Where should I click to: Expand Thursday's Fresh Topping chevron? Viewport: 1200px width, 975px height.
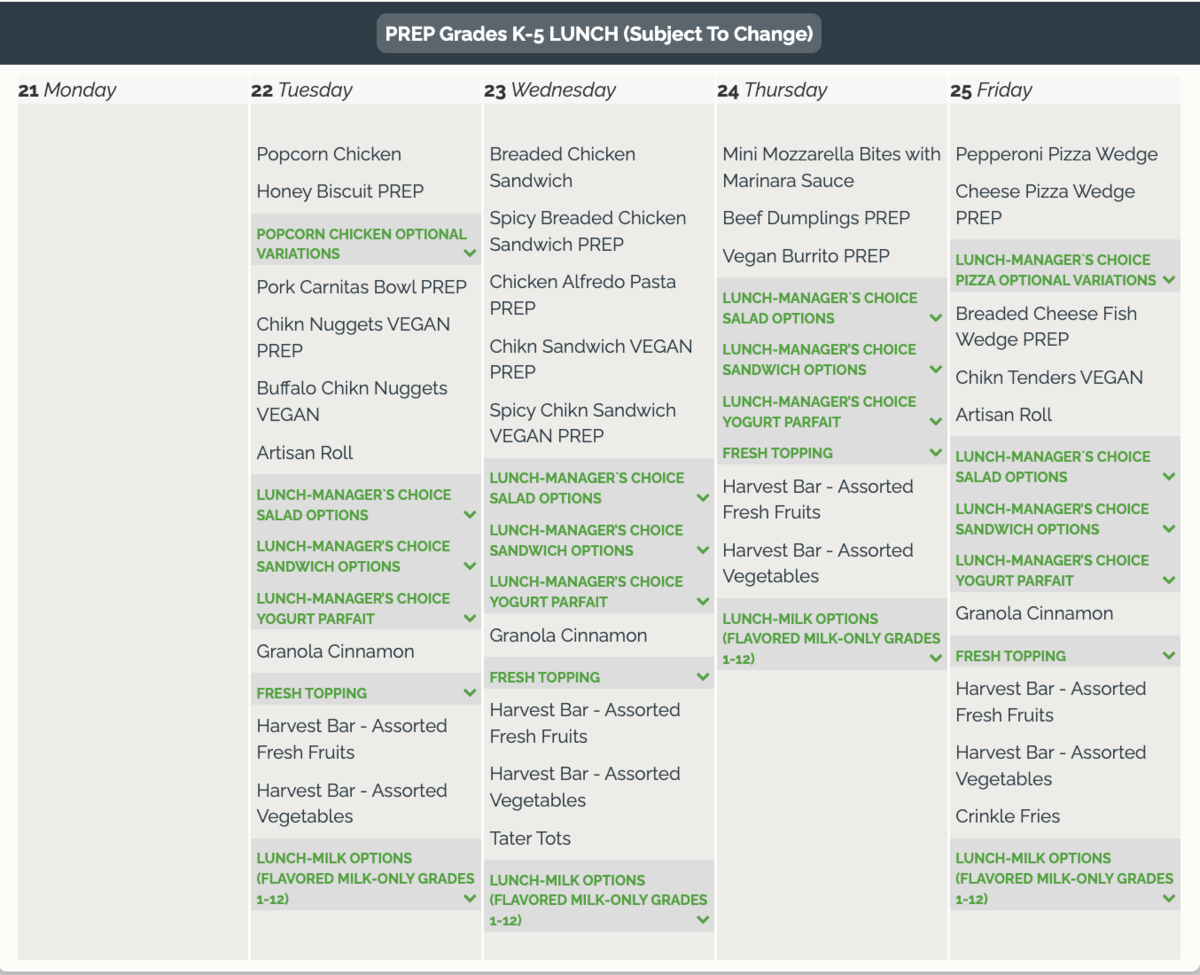(x=936, y=453)
